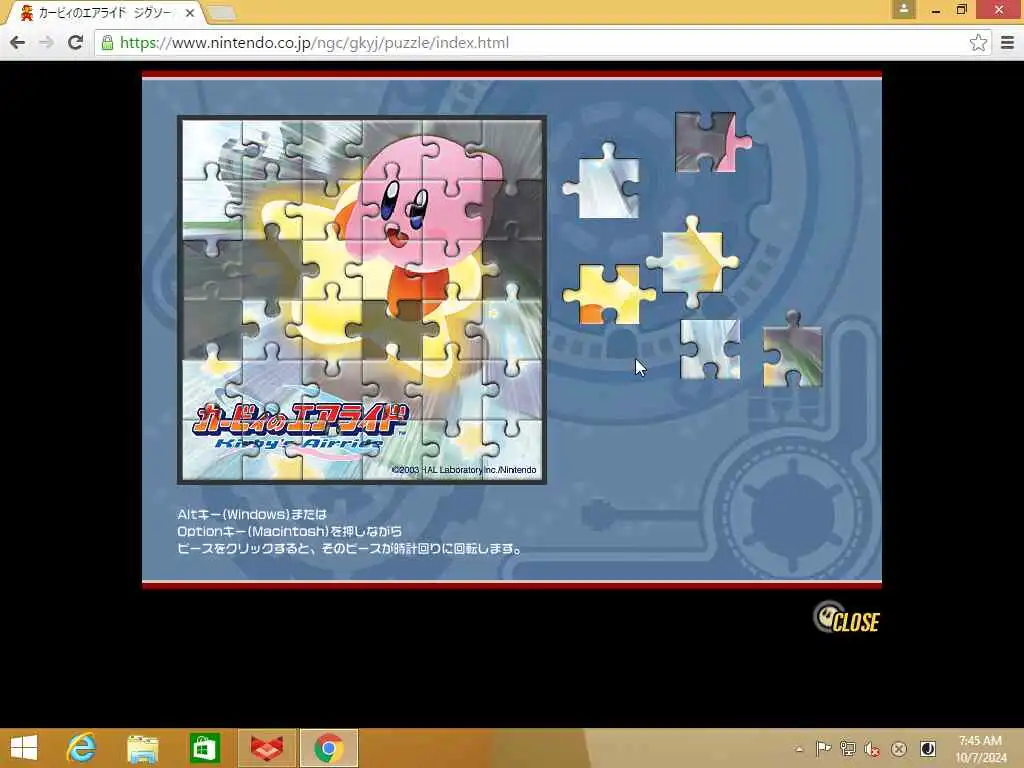Click the browser forward arrow
Viewport: 1024px width, 768px height.
tap(46, 42)
